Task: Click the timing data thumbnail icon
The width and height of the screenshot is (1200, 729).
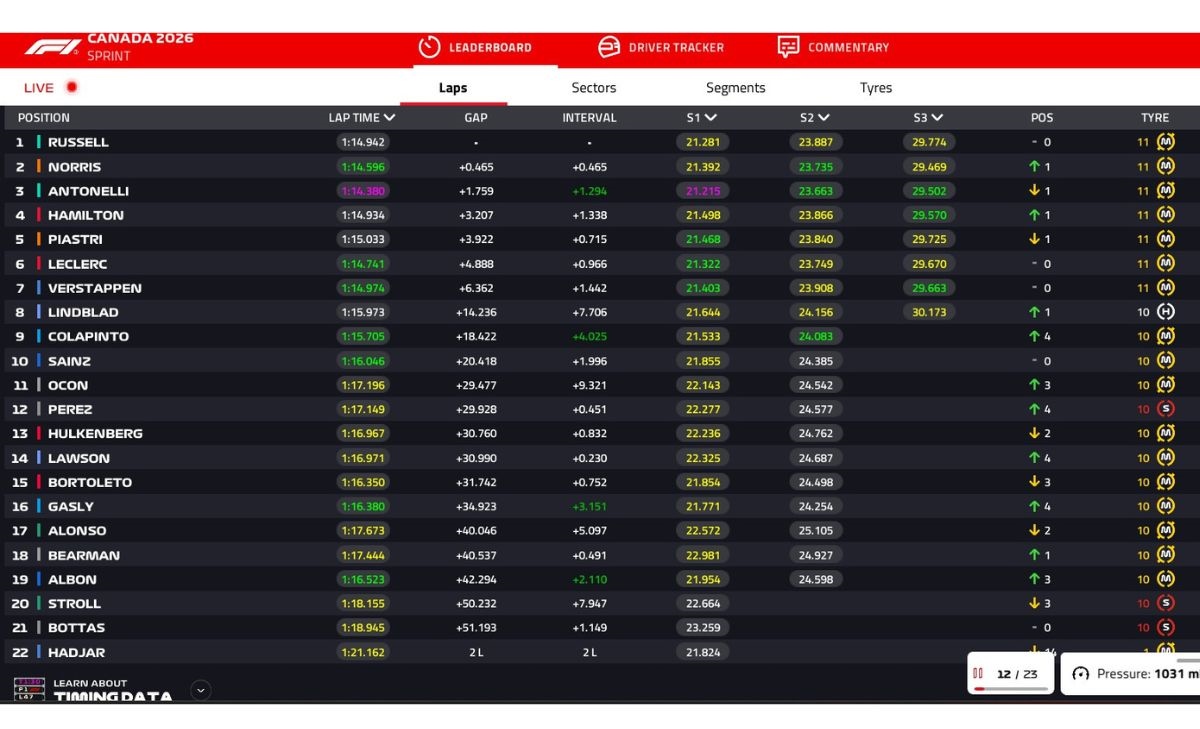Action: tap(30, 689)
